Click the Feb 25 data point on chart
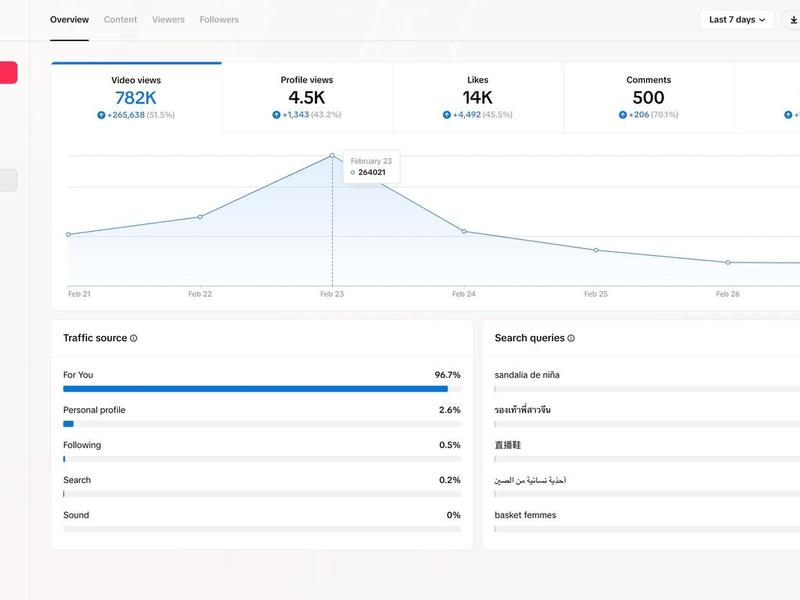The width and height of the screenshot is (800, 600). [596, 250]
